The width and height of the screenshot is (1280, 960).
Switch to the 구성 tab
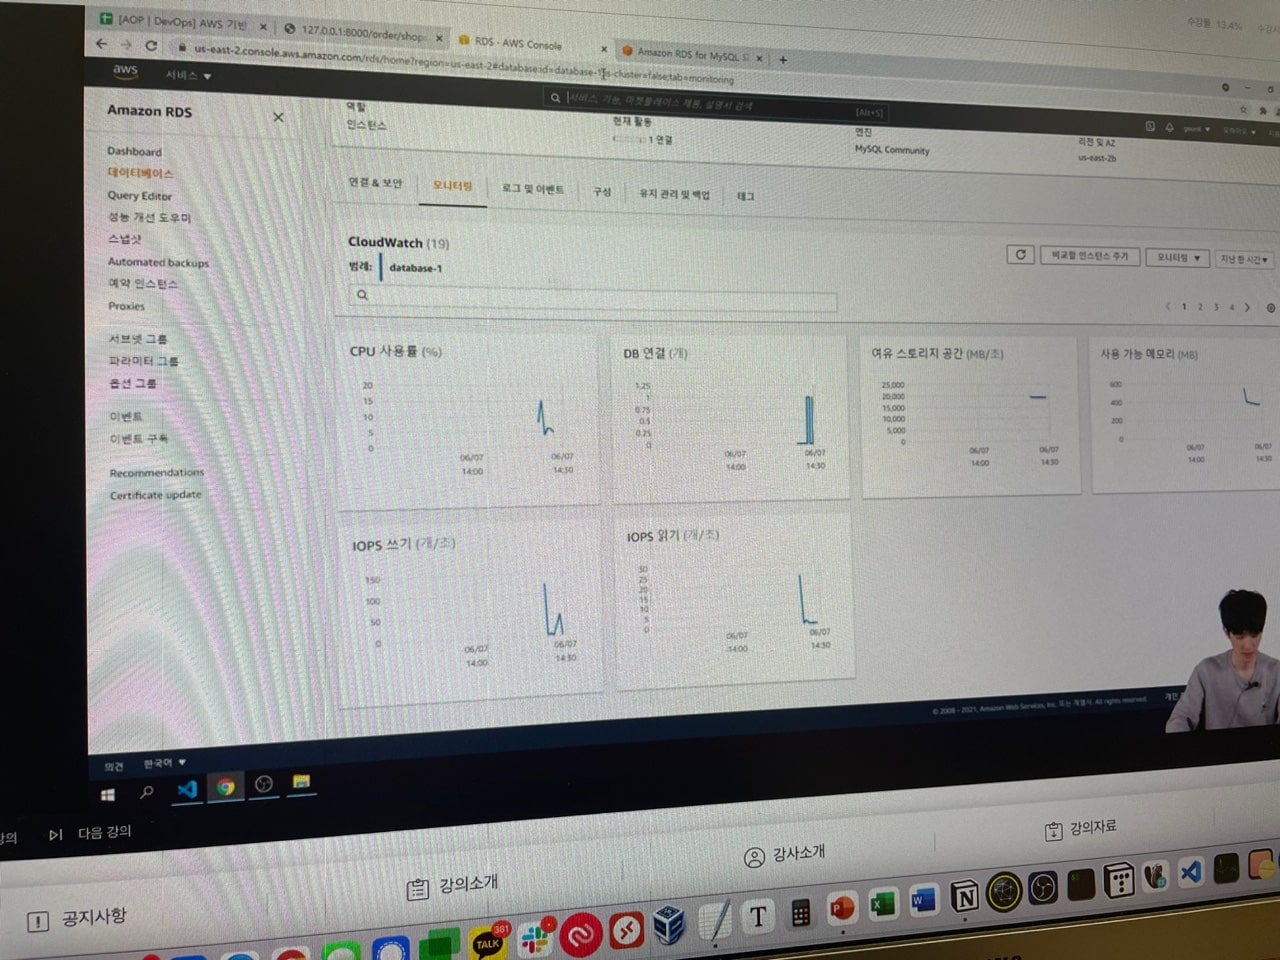pos(602,191)
